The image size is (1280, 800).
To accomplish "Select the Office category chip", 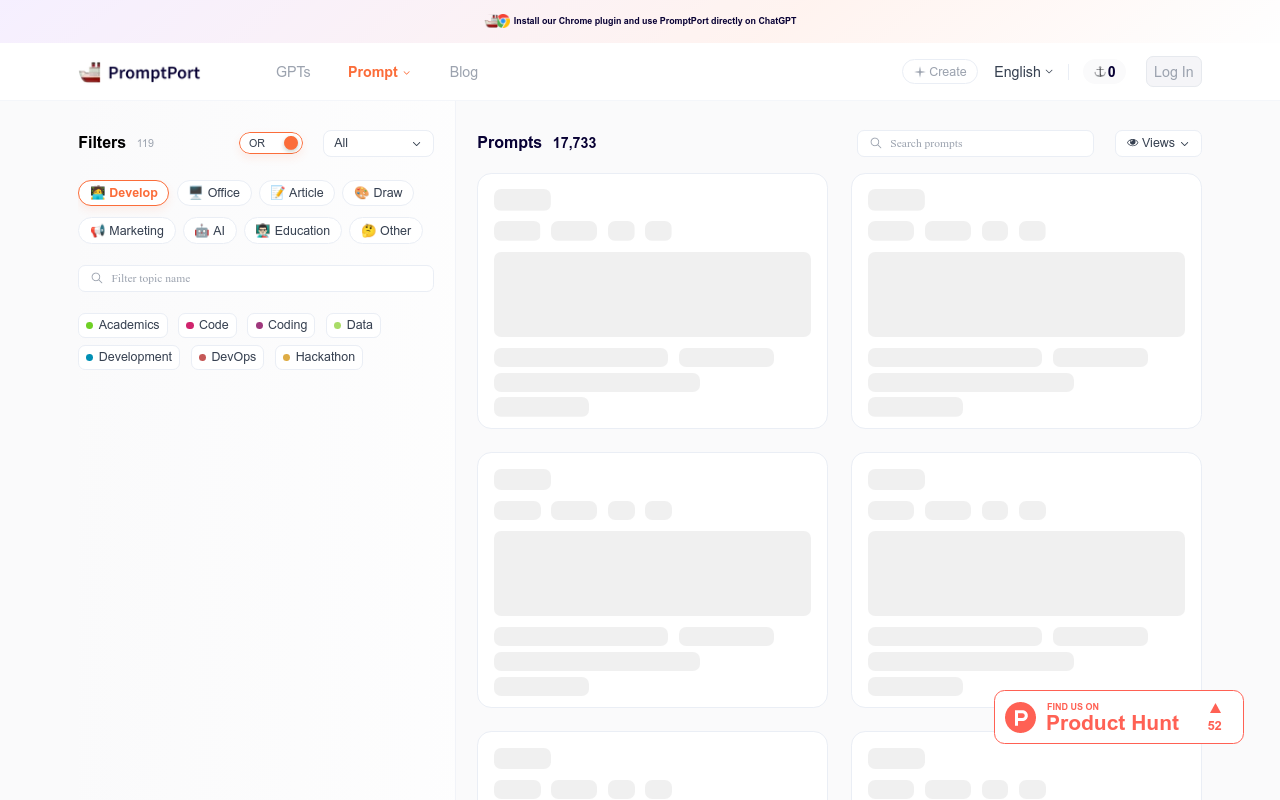I will pos(214,193).
